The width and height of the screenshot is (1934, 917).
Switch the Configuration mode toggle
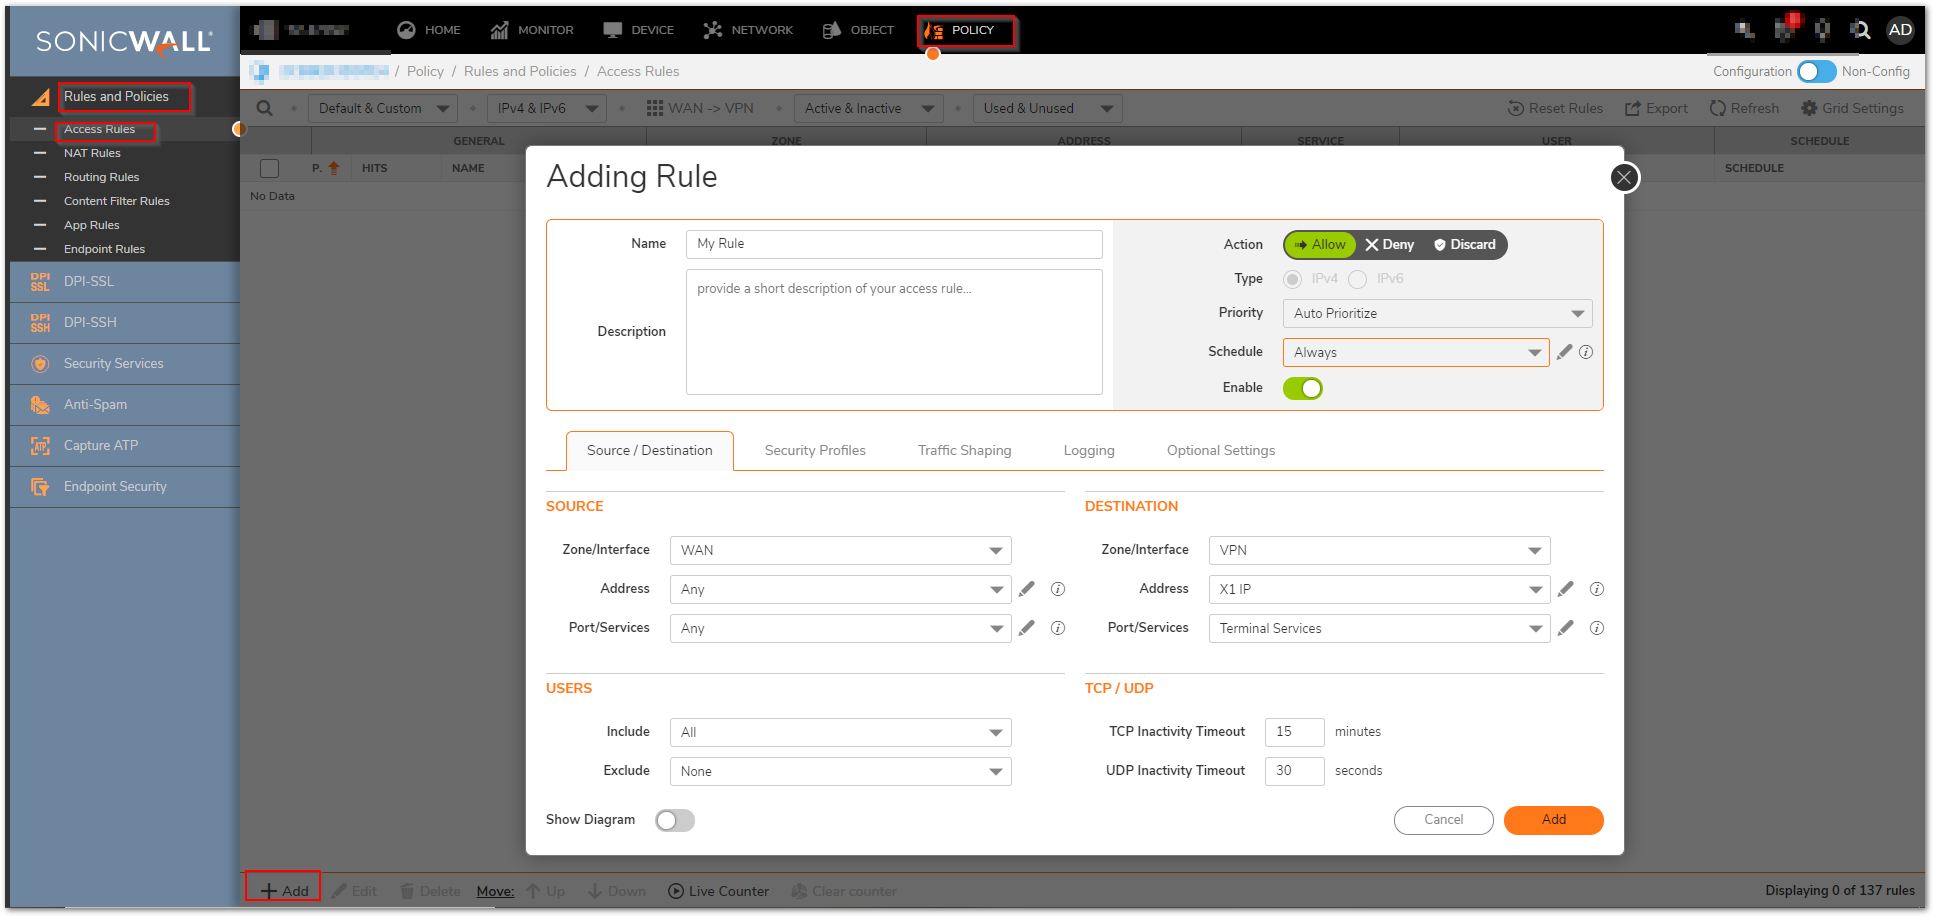tap(1815, 71)
